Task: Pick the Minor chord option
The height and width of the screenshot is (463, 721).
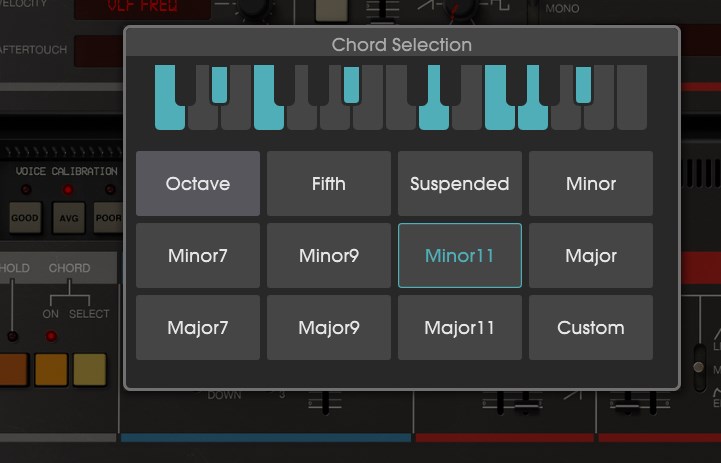Action: pyautogui.click(x=590, y=184)
